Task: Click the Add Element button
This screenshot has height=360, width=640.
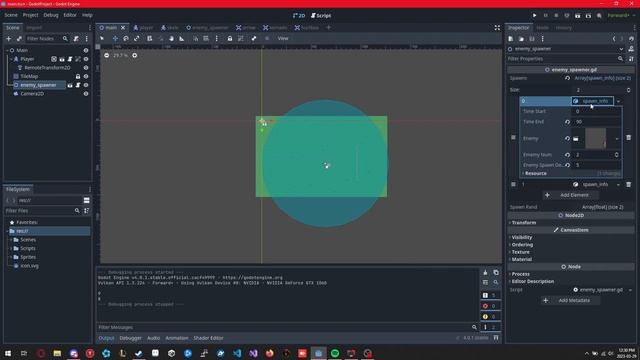Action: coord(571,195)
